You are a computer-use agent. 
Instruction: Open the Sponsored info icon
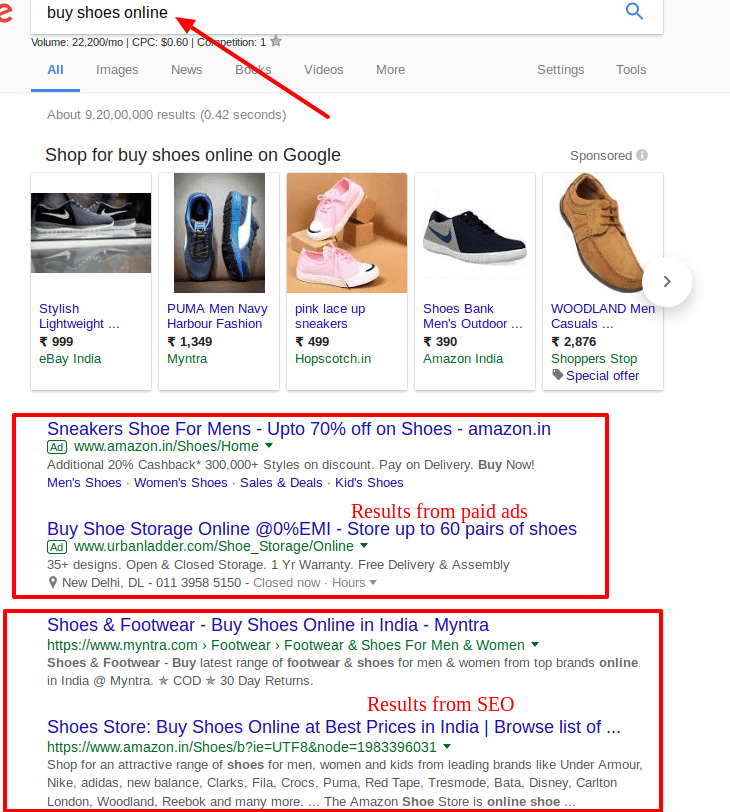point(642,155)
